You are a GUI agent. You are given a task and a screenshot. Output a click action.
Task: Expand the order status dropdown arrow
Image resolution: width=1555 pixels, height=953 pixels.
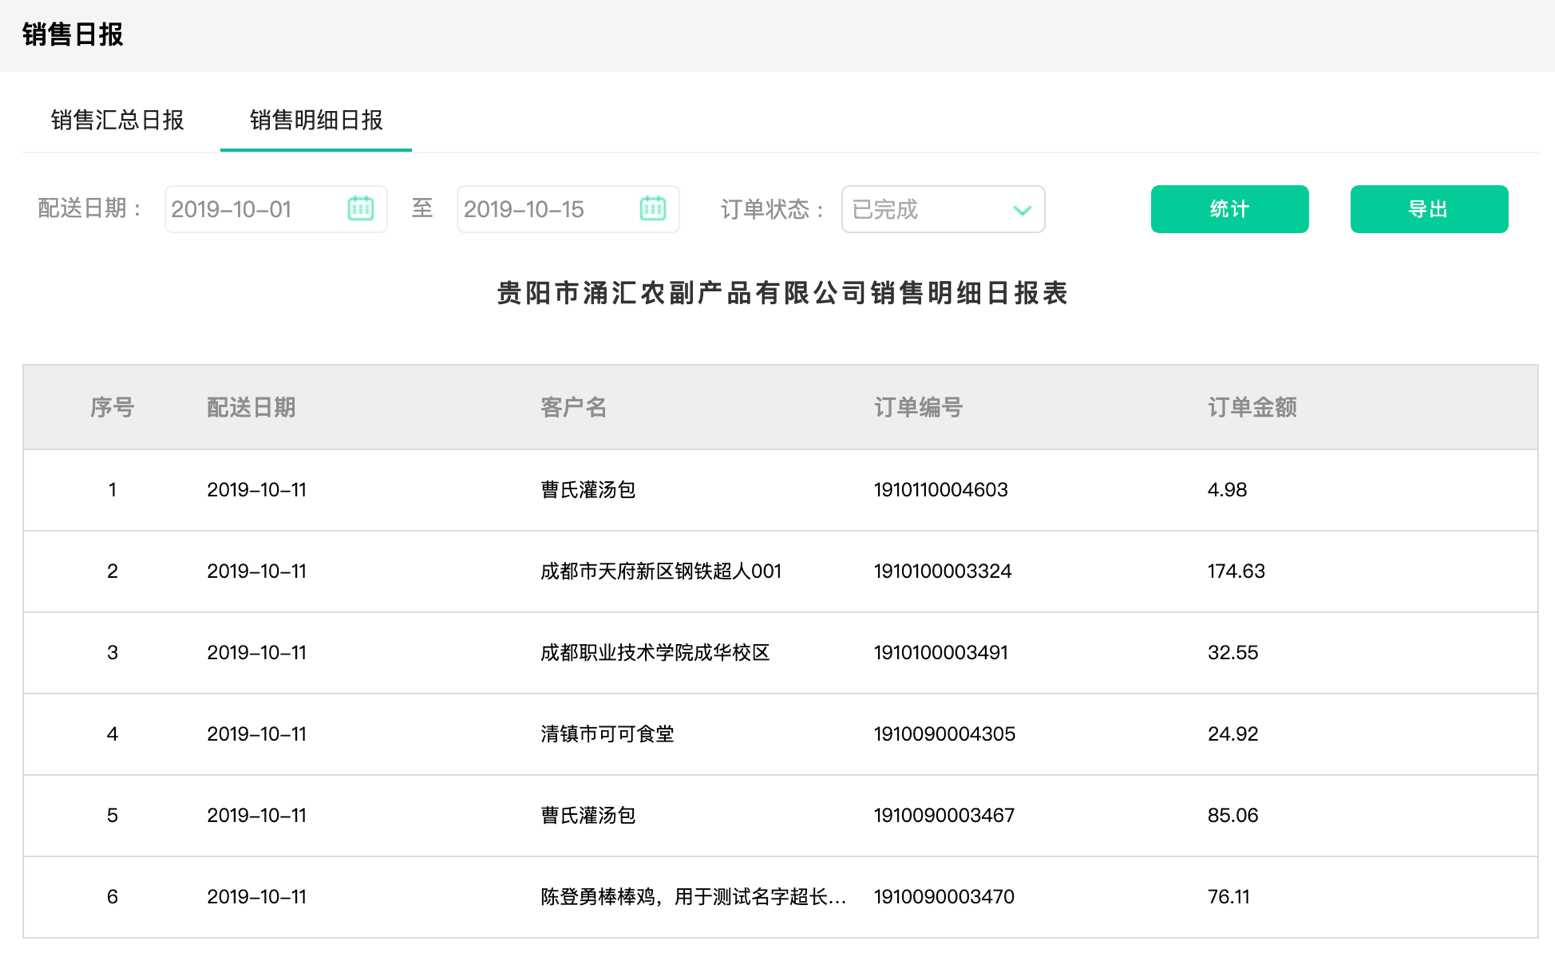click(x=1021, y=210)
